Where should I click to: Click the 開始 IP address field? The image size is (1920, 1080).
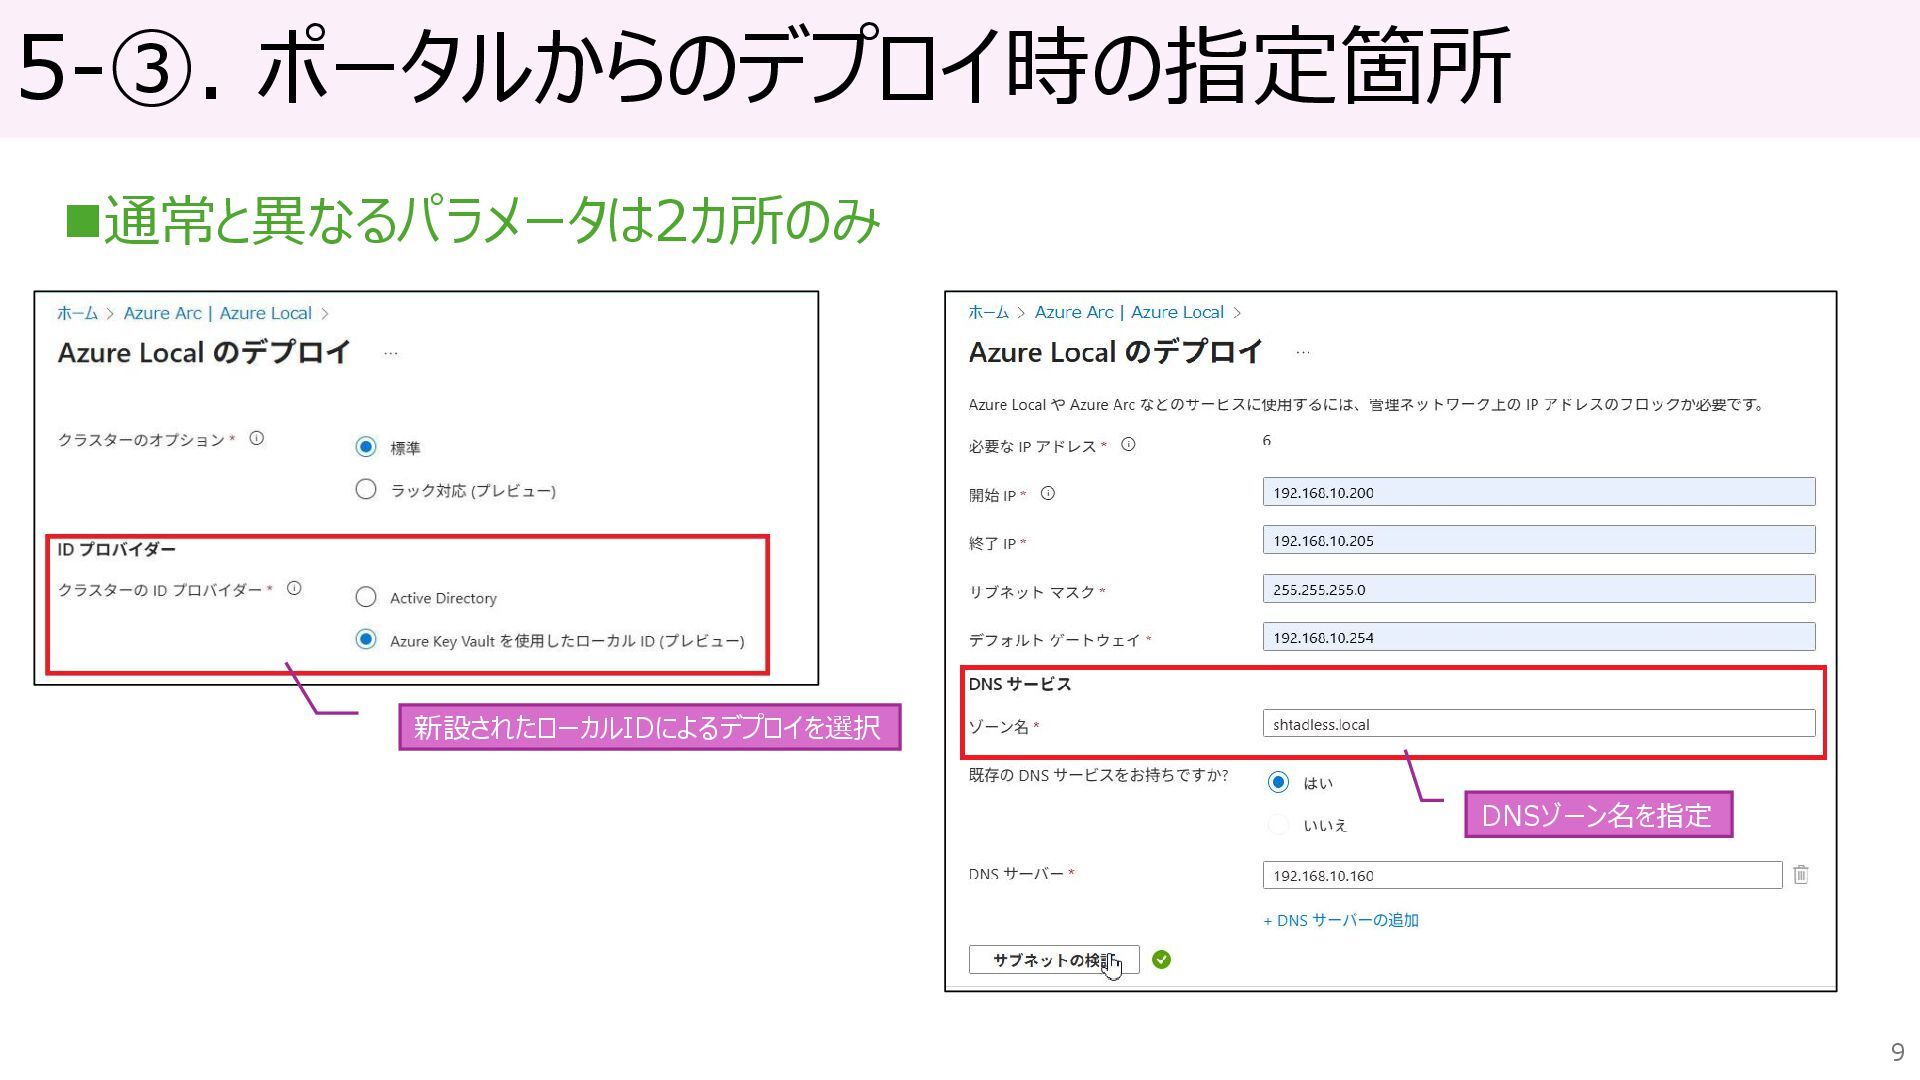1538,492
